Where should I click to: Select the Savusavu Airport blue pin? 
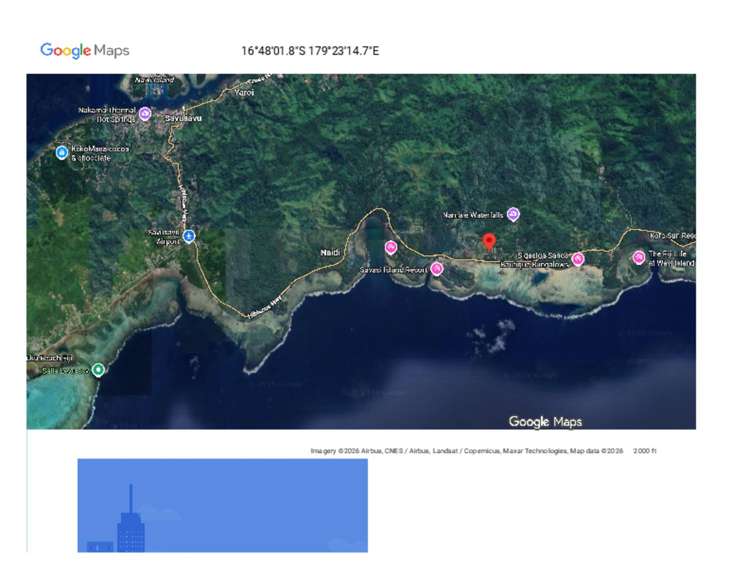pos(189,236)
